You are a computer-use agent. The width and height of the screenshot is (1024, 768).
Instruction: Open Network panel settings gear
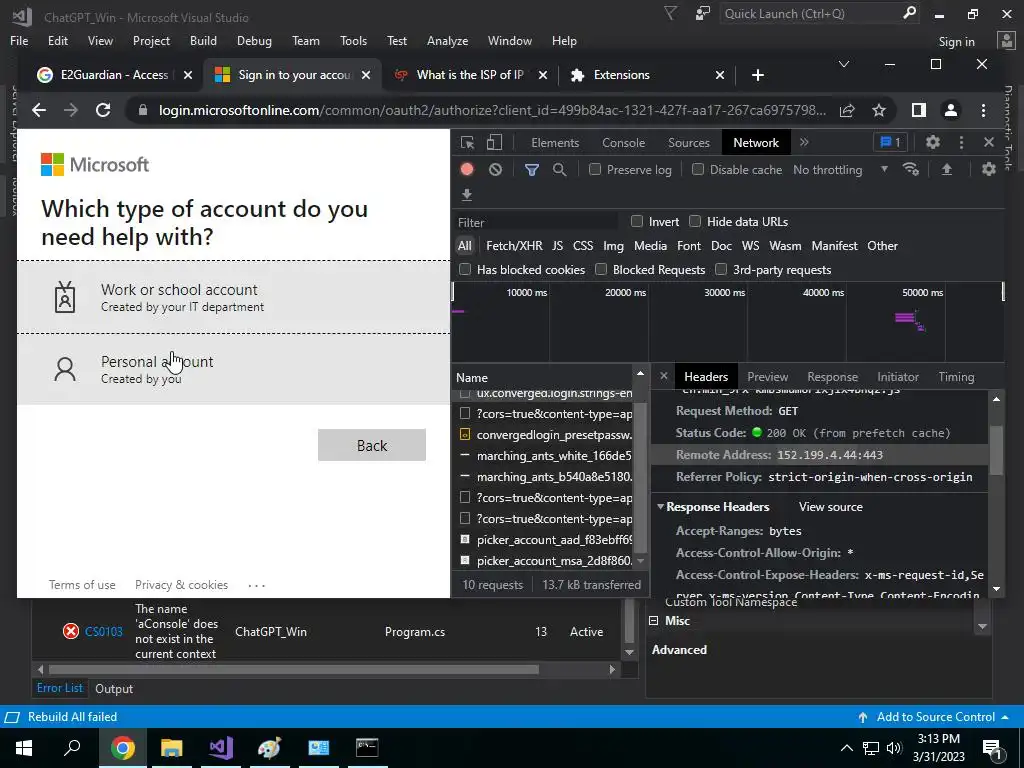(989, 169)
